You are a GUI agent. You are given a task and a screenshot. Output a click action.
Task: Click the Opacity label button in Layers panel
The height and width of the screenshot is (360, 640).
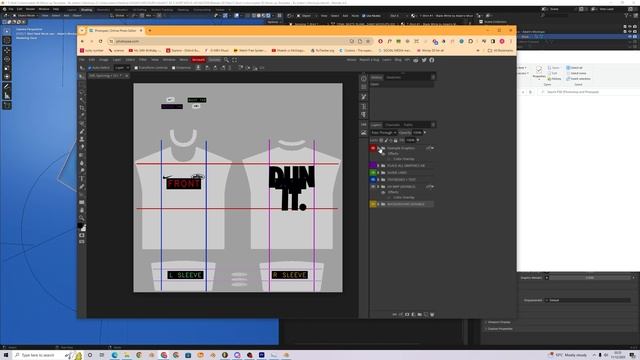[405, 133]
